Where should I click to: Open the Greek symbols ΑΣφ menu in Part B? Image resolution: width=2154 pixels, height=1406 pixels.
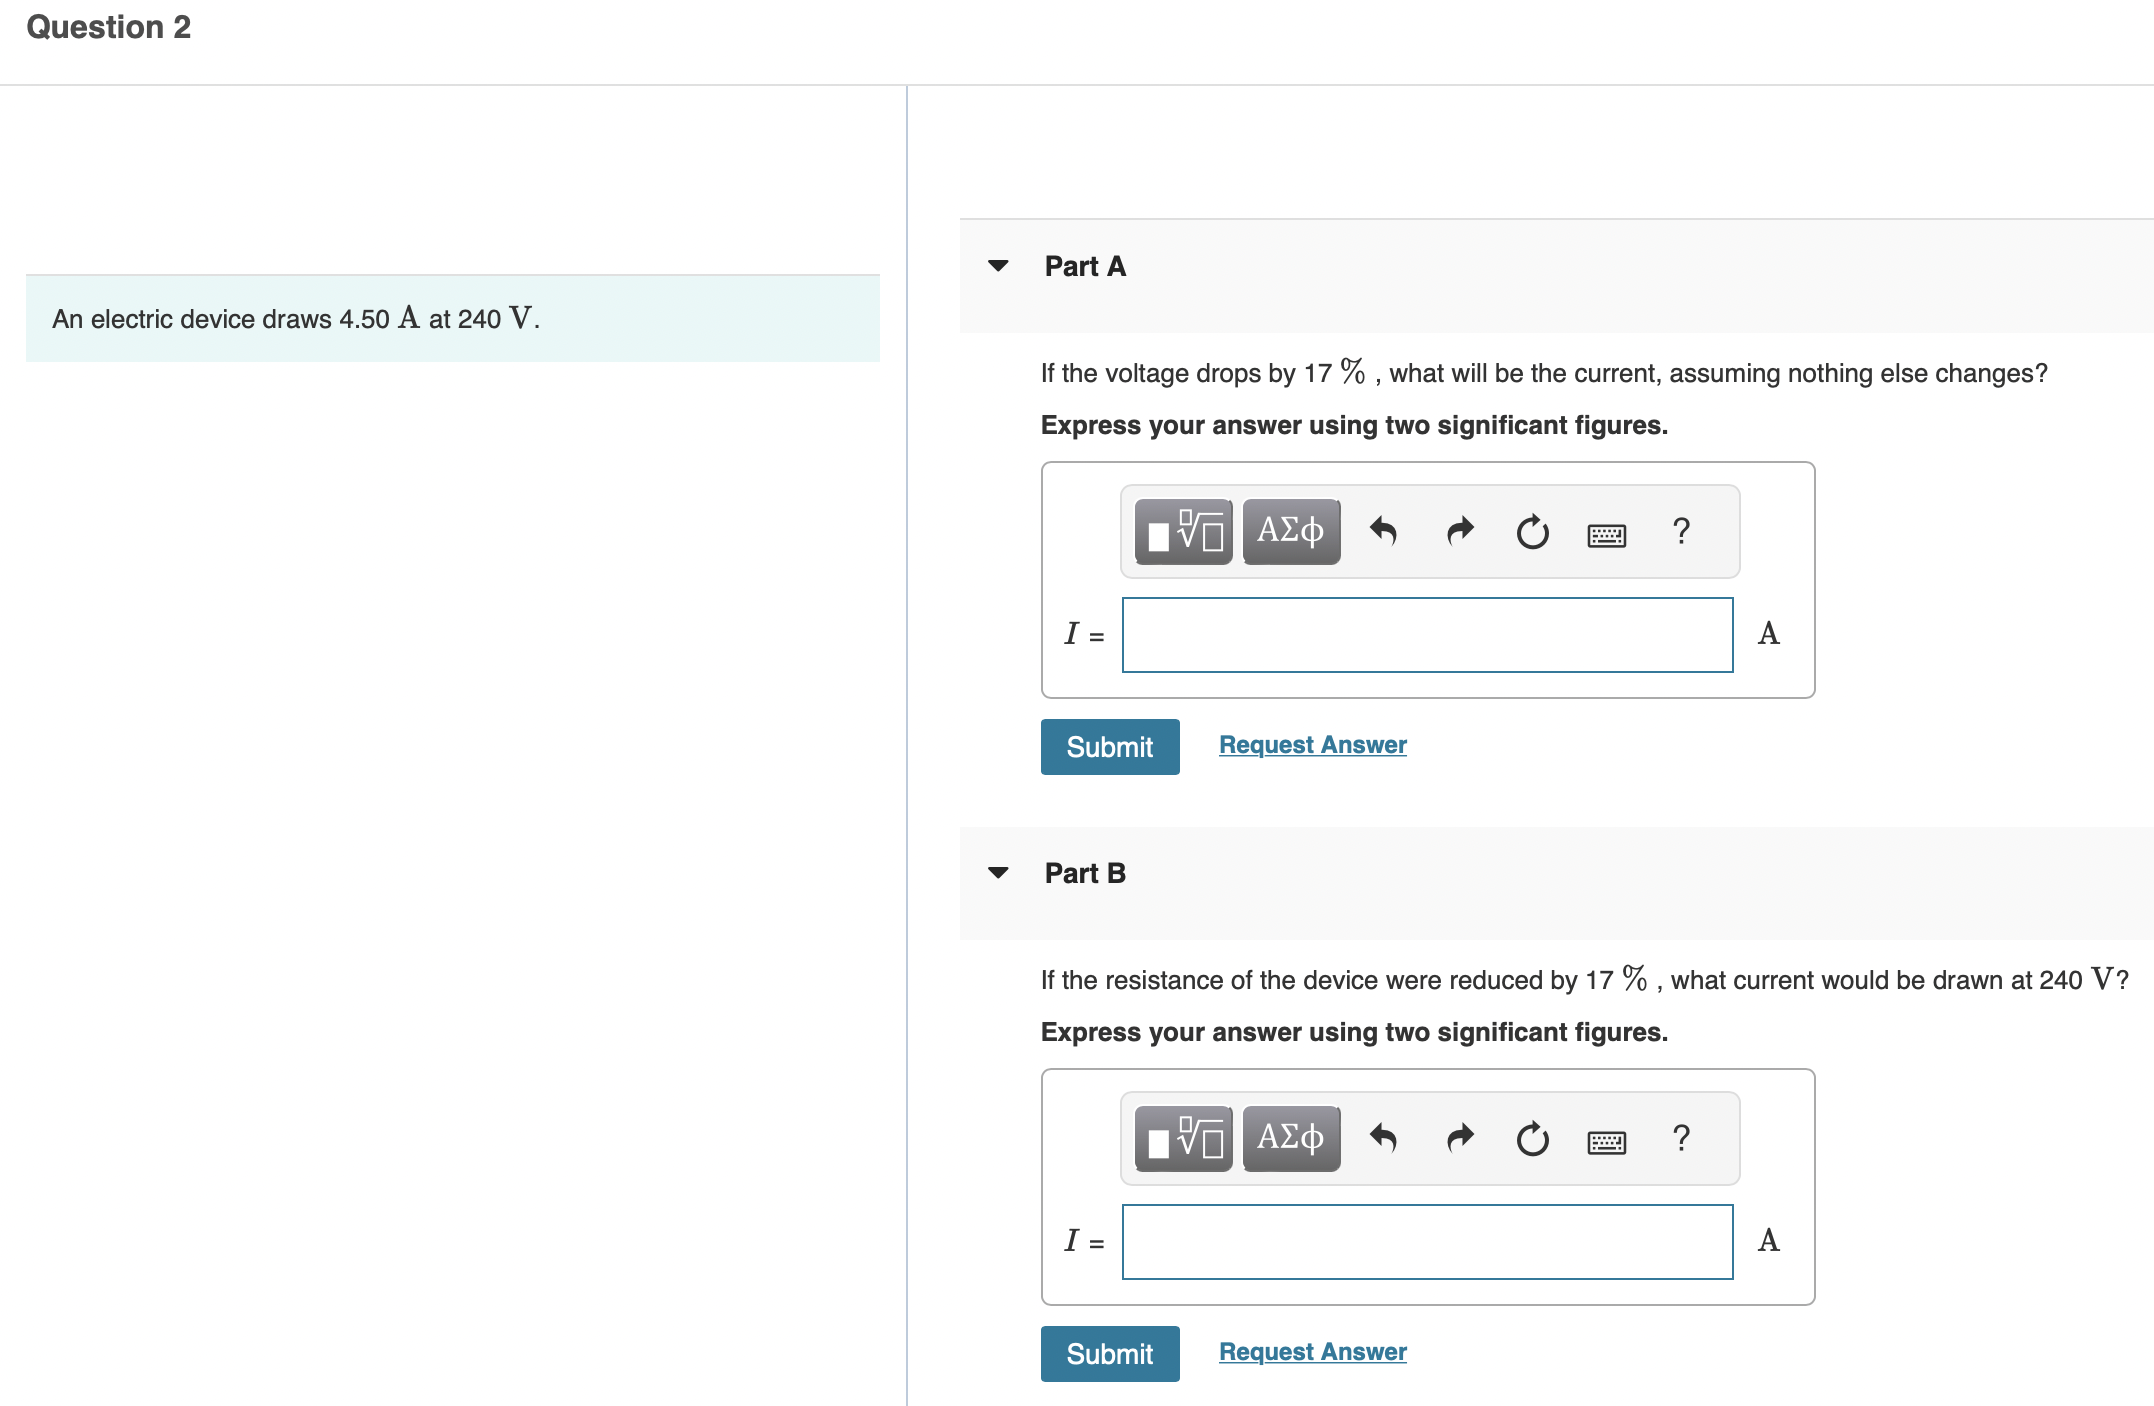pos(1289,1138)
